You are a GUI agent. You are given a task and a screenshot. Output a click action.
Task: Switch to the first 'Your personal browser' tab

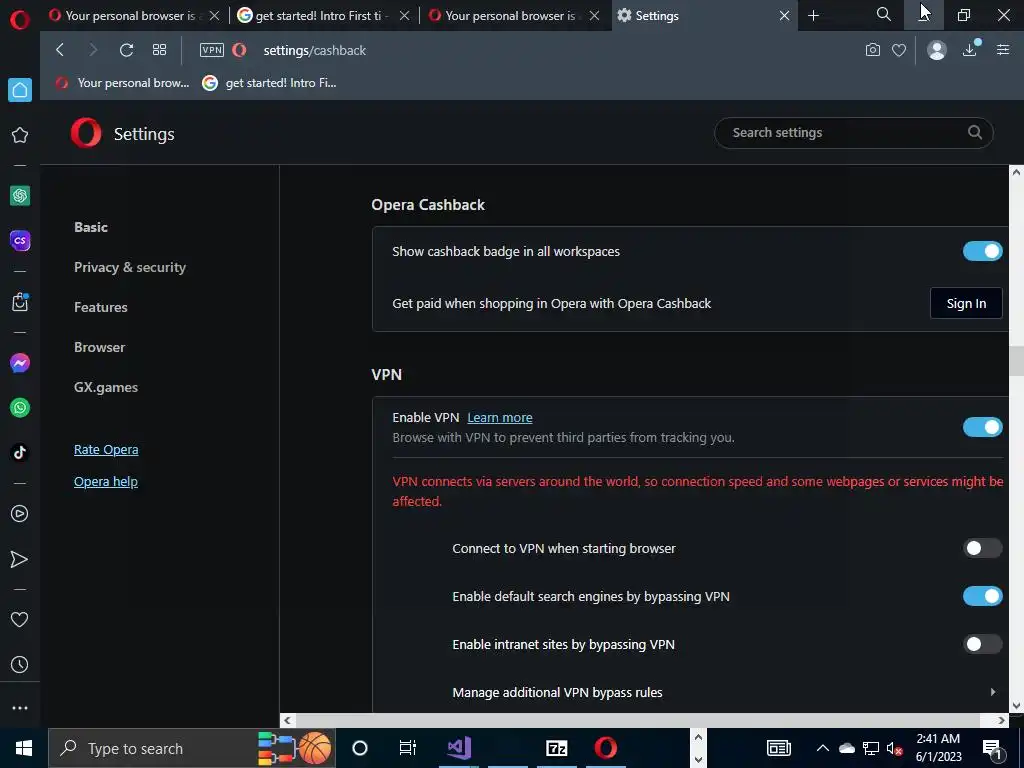click(x=127, y=16)
